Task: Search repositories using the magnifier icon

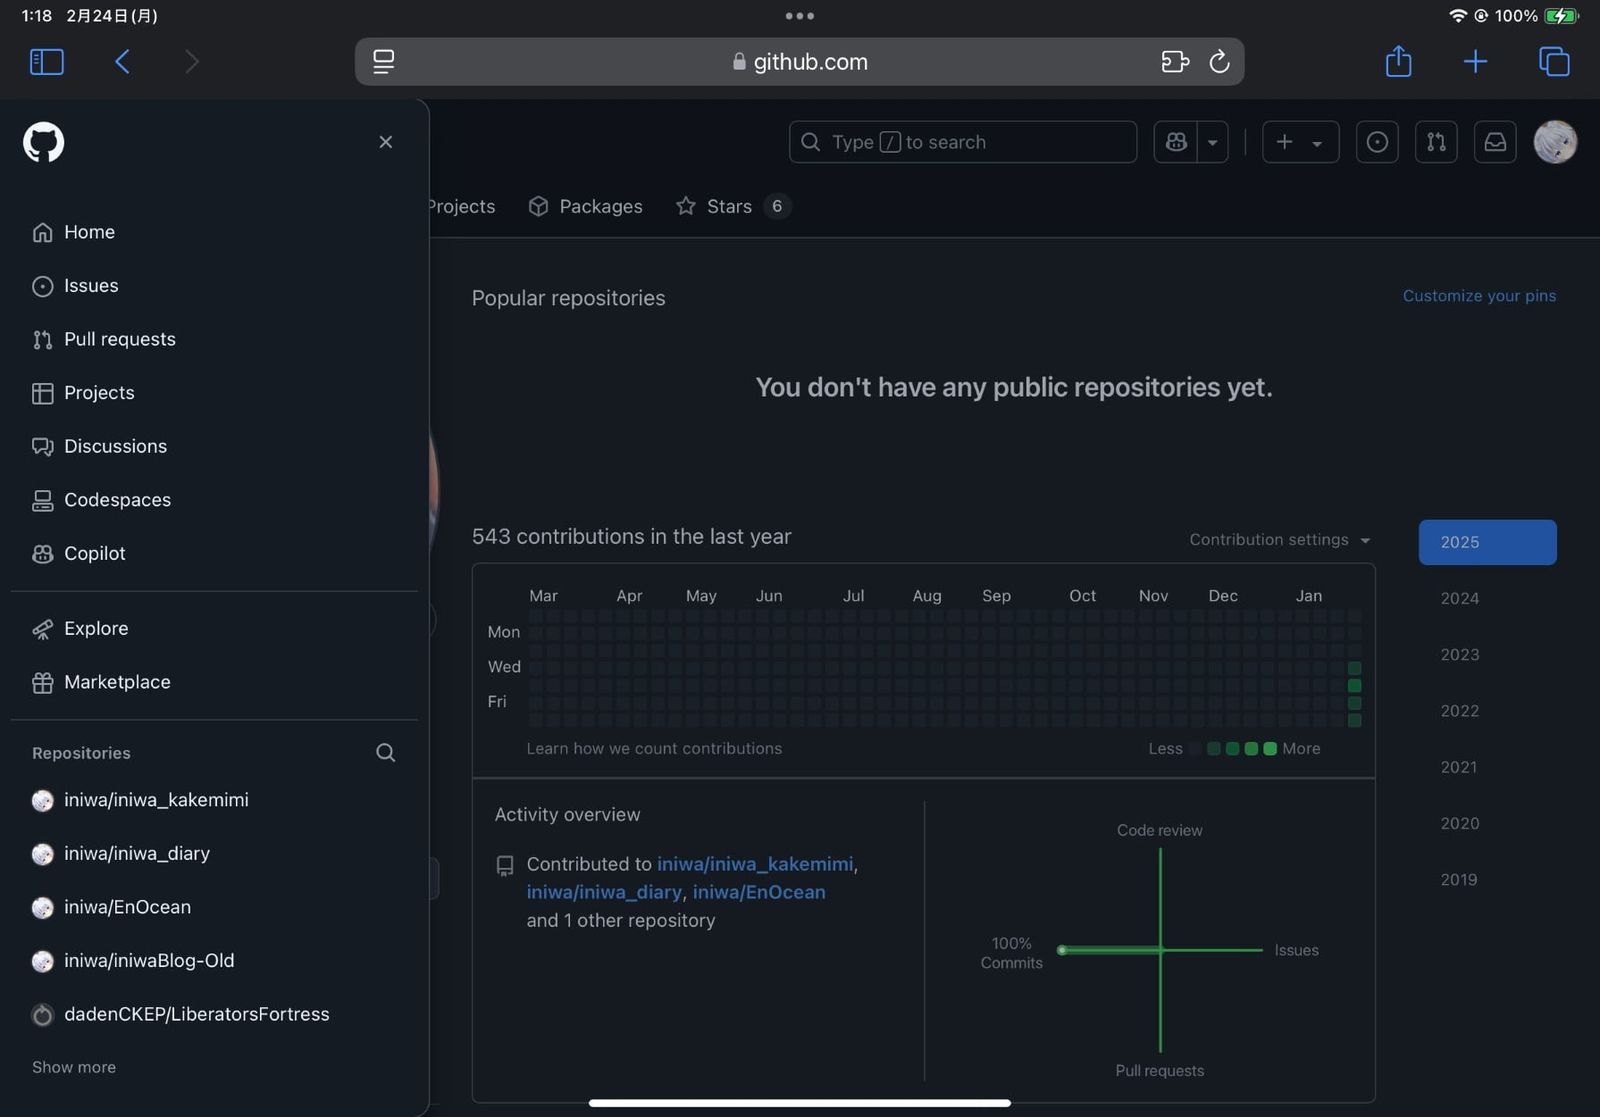Action: 385,753
